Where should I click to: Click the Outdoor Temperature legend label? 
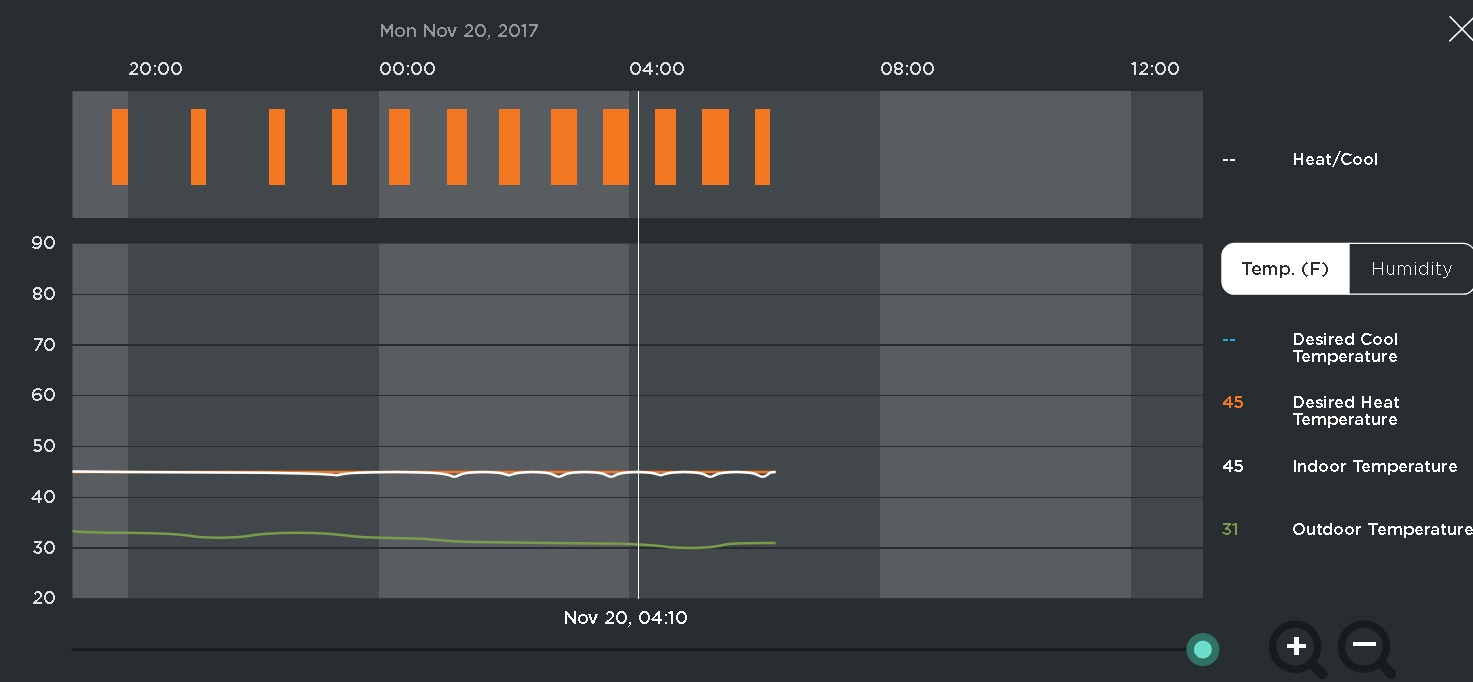(1381, 529)
